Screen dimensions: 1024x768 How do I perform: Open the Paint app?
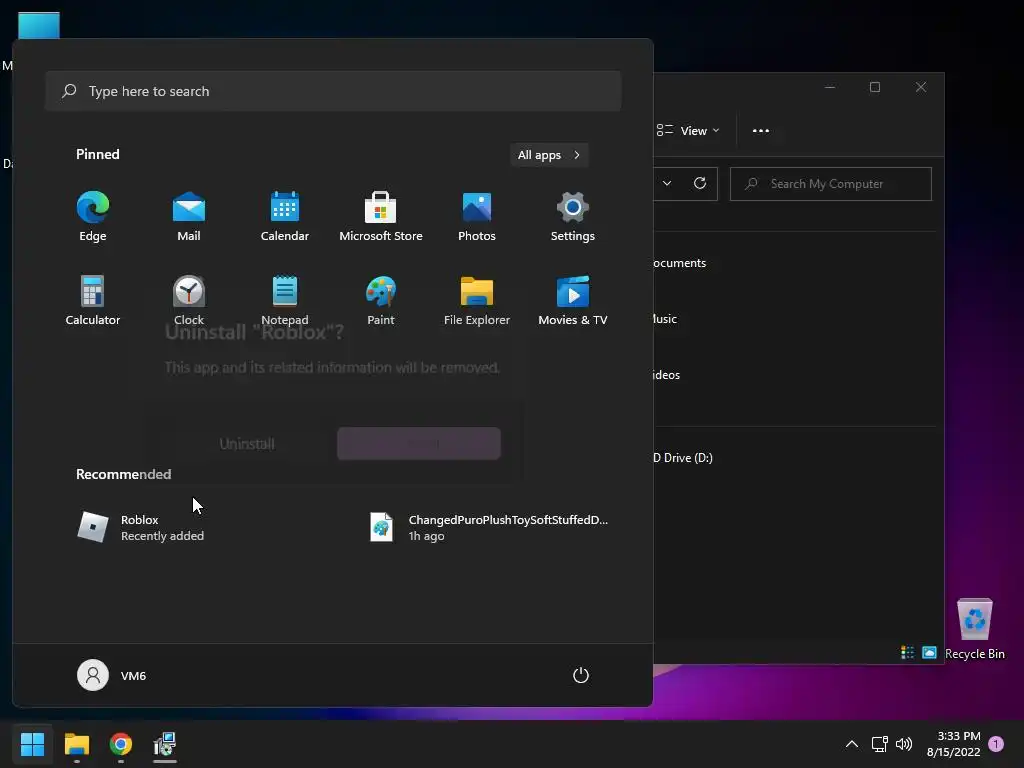tap(381, 300)
